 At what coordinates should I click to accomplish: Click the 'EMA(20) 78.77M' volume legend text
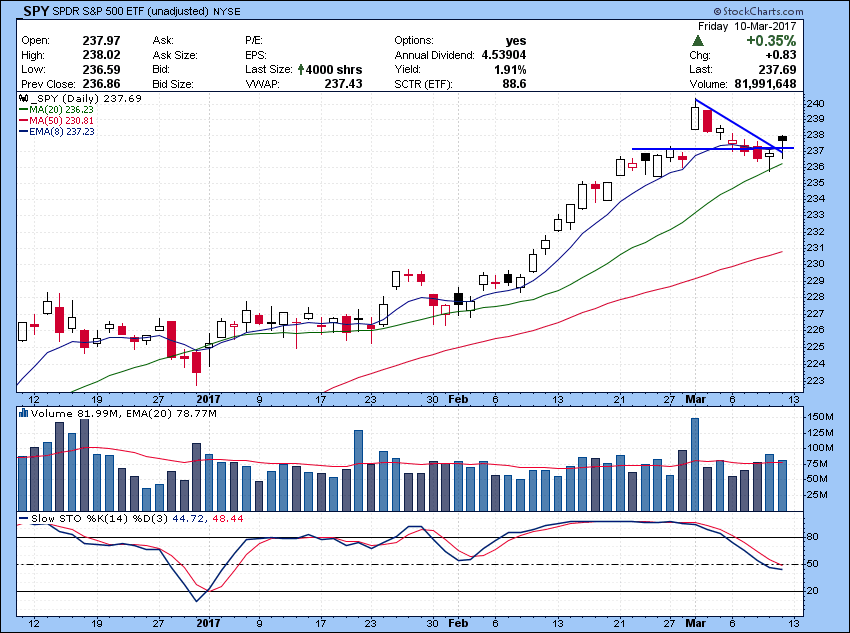[171, 414]
